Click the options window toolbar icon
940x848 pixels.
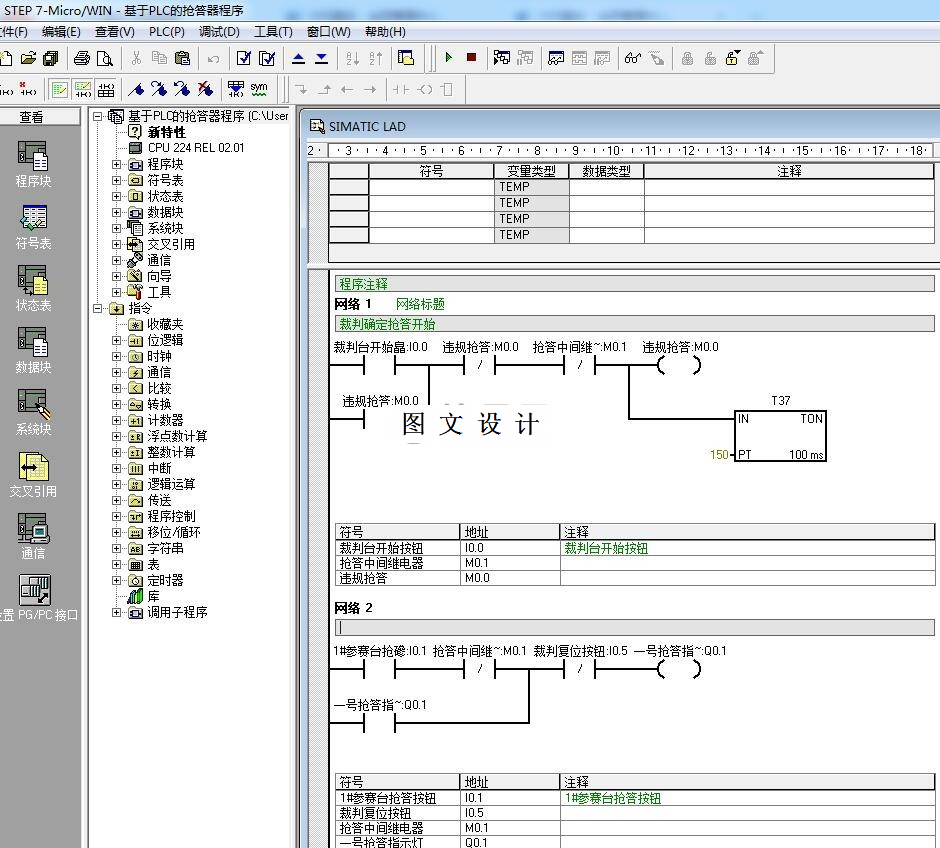coord(406,58)
